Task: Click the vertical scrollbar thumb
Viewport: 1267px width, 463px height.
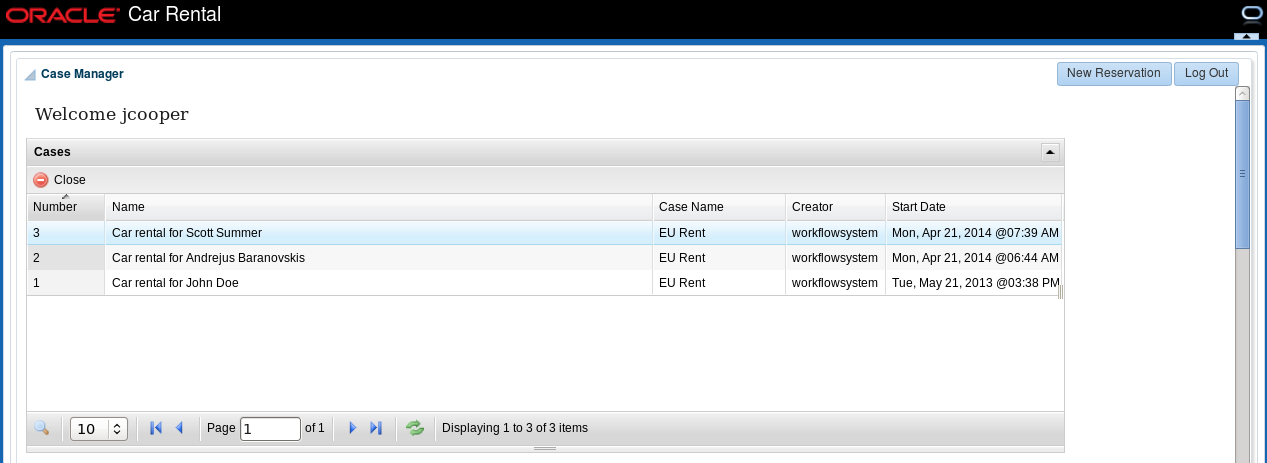Action: click(1243, 174)
